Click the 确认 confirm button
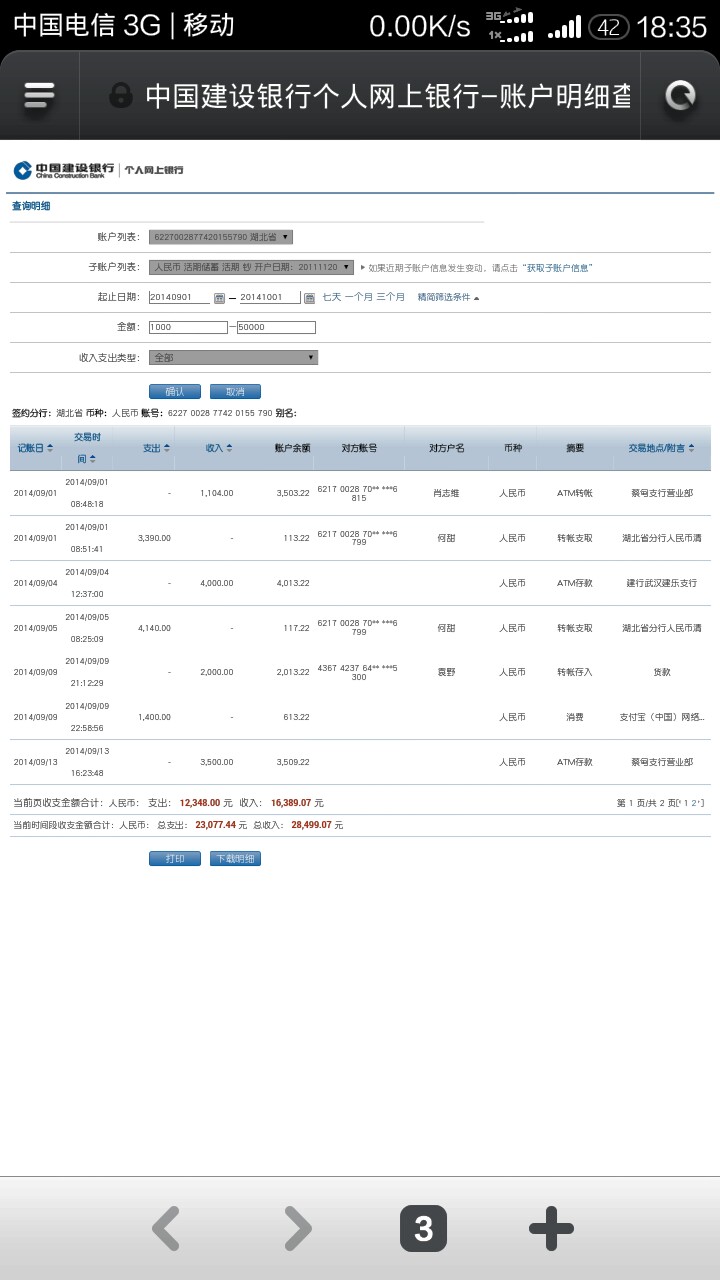 [x=175, y=391]
